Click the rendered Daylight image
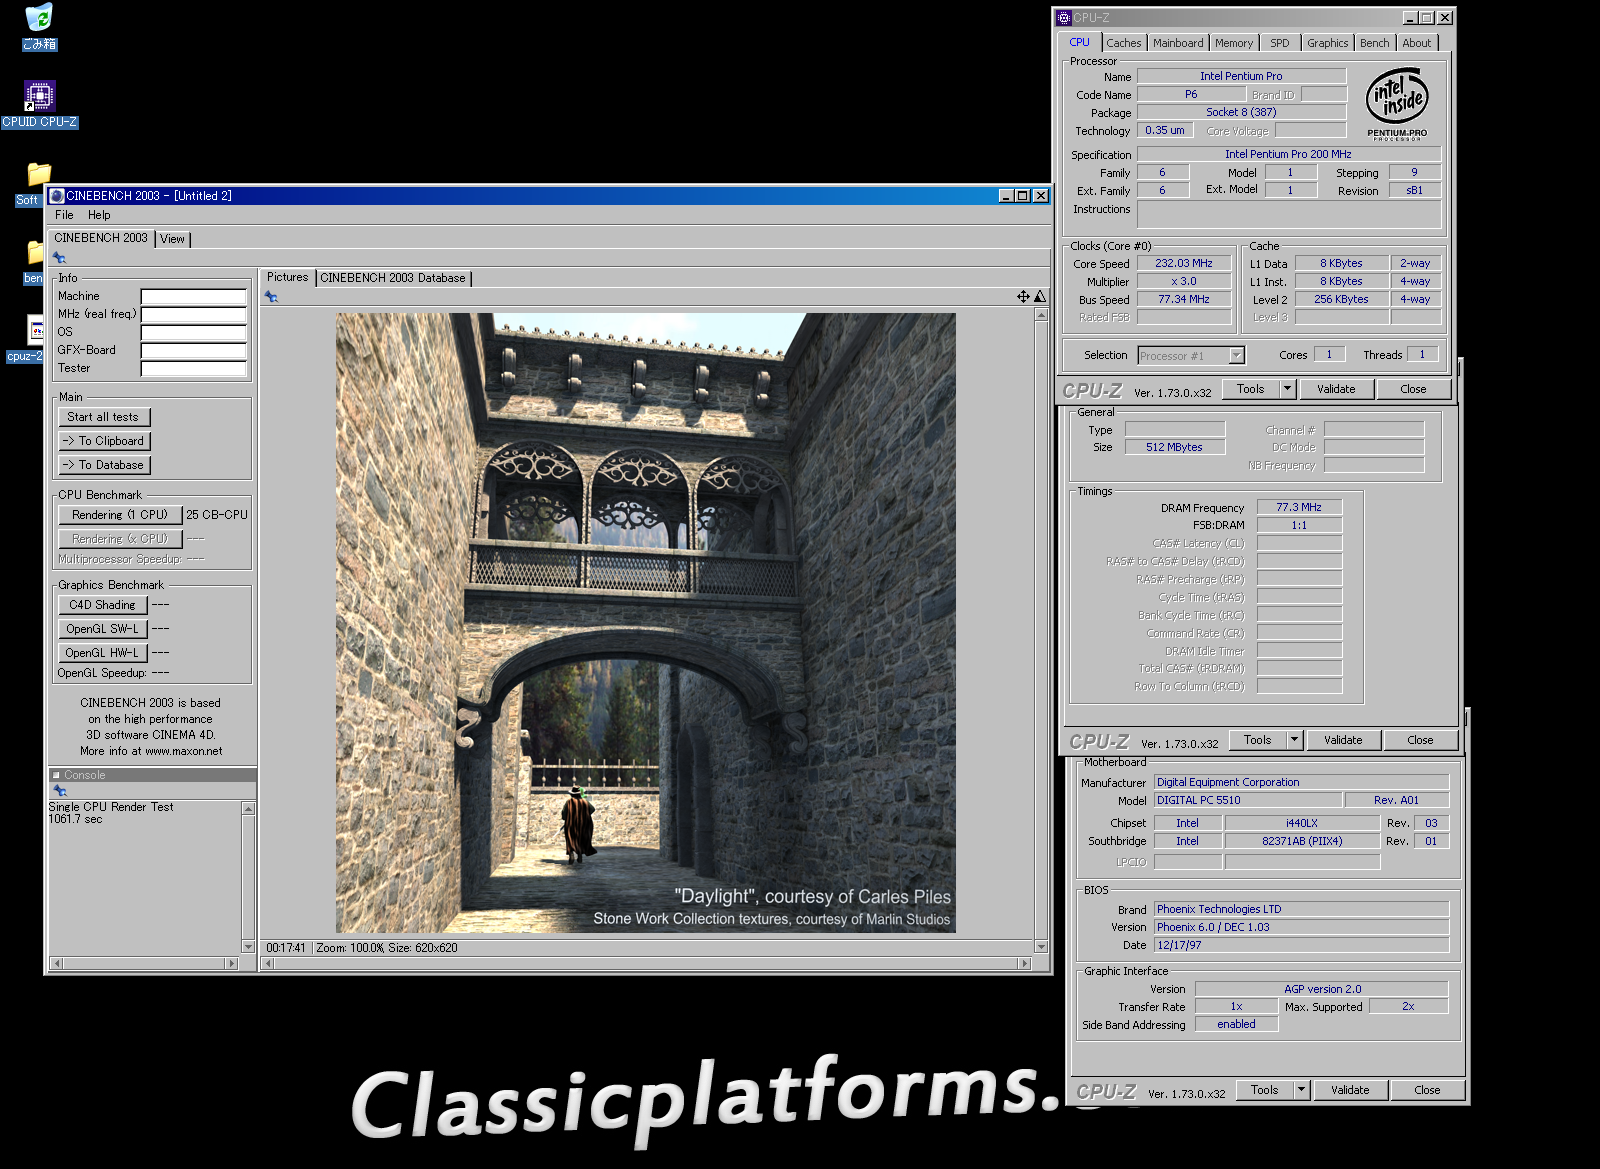Image resolution: width=1600 pixels, height=1169 pixels. [x=645, y=623]
